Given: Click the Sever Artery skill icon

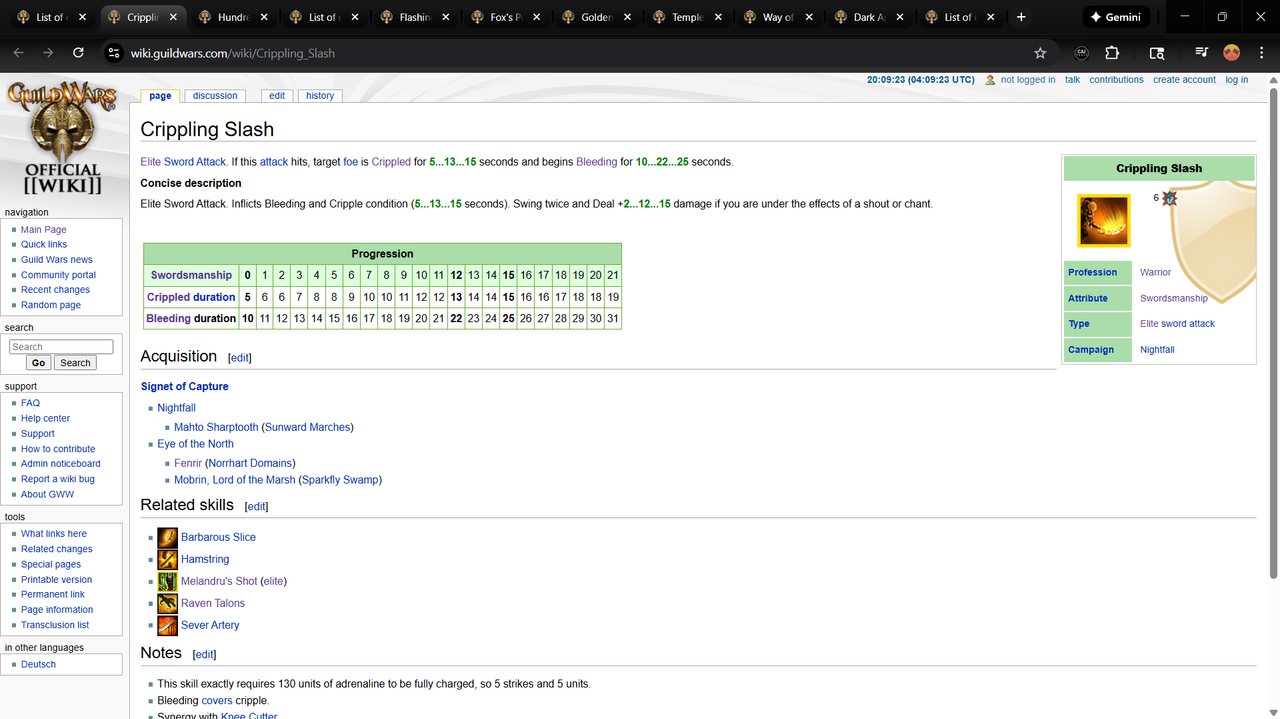Looking at the screenshot, I should [x=167, y=625].
